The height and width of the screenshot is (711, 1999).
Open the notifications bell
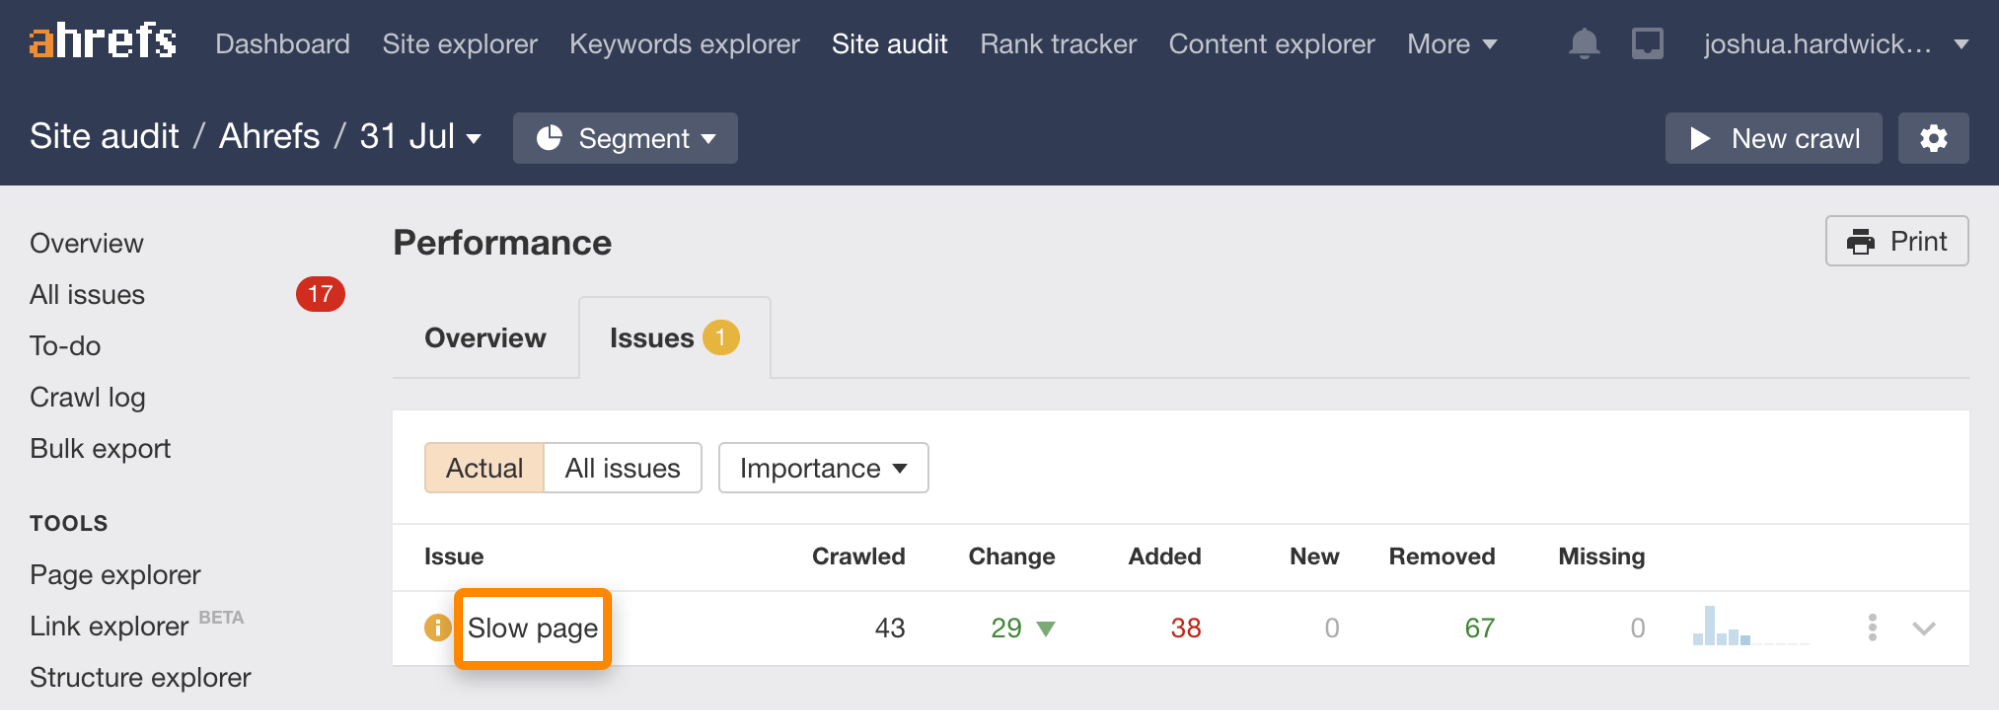click(x=1584, y=44)
